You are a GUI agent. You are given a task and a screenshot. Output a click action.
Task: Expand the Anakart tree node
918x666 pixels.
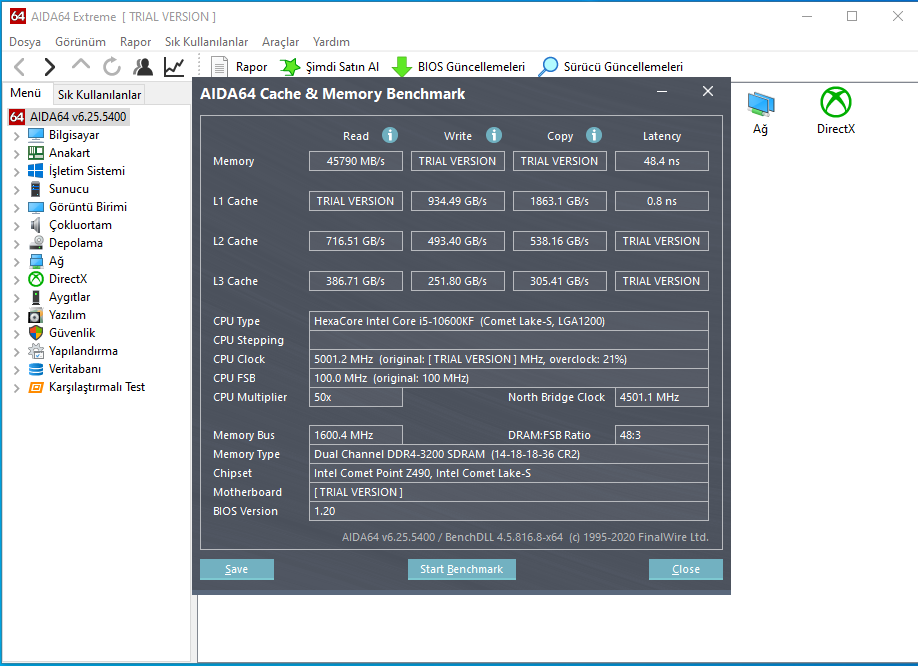click(16, 154)
